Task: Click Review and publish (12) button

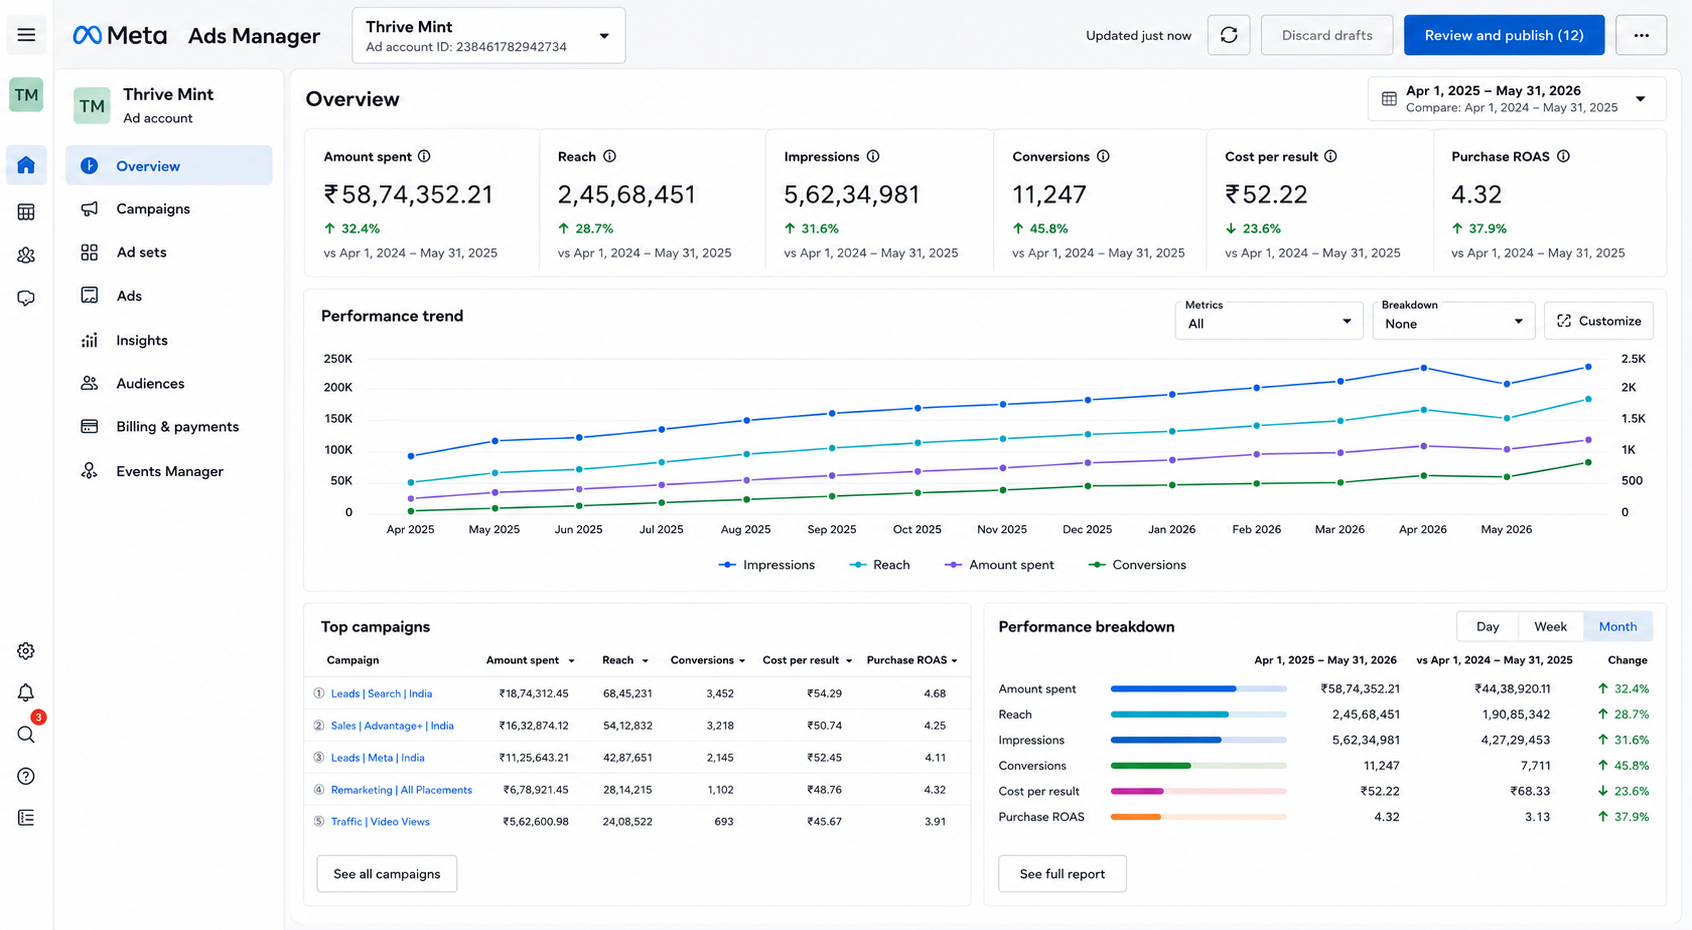Action: coord(1504,35)
